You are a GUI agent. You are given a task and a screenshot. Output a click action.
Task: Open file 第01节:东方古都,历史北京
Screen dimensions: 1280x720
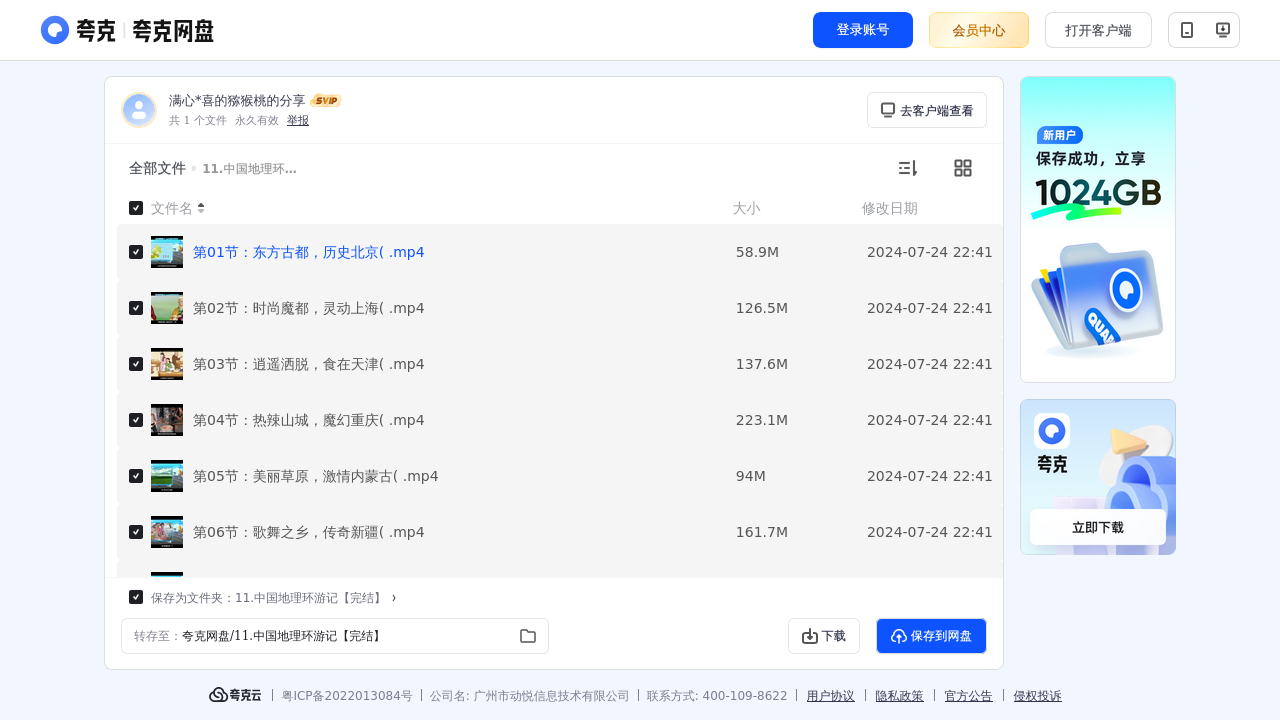tap(309, 252)
